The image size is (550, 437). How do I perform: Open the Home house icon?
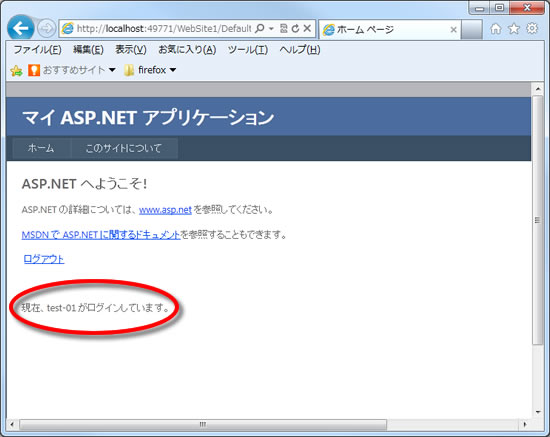[x=496, y=29]
